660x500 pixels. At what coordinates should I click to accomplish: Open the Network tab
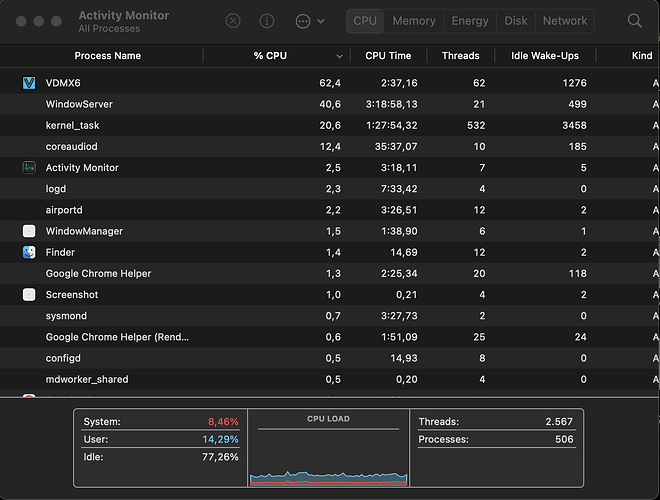564,21
